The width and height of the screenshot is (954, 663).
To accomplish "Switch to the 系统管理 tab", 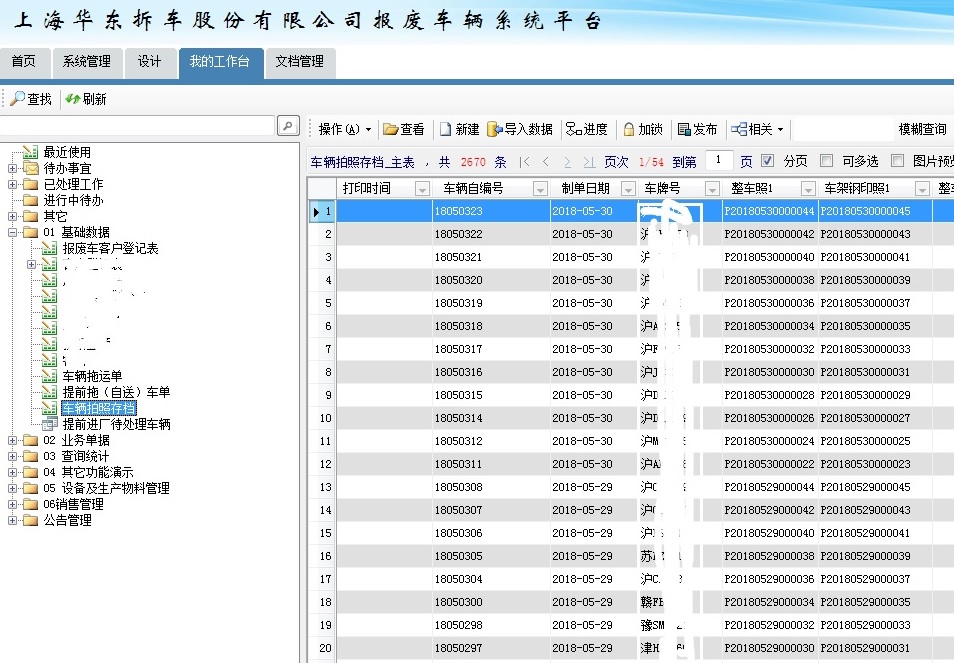I will click(x=86, y=61).
